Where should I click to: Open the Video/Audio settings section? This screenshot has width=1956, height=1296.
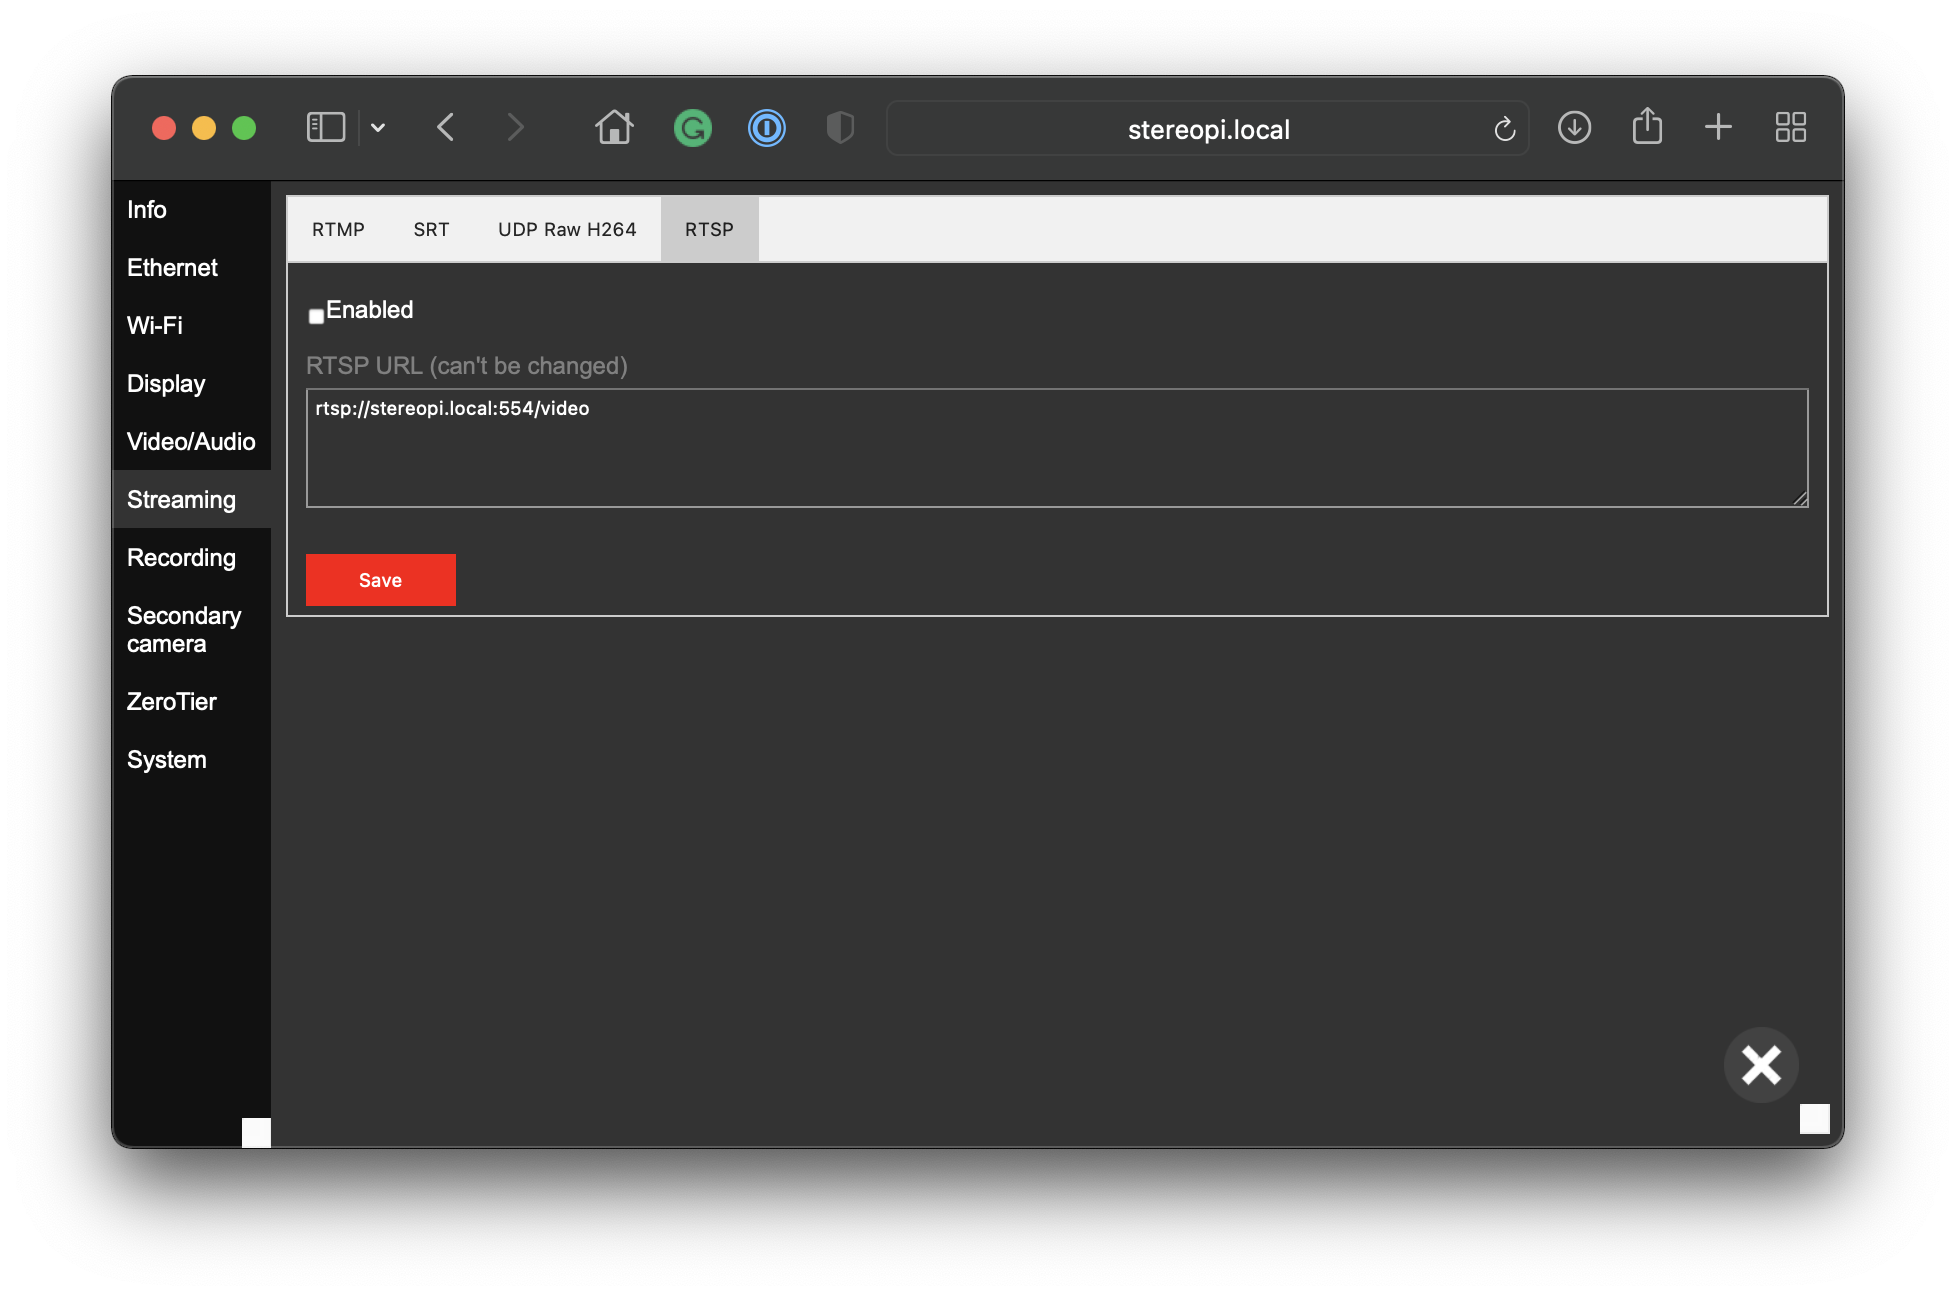pos(191,442)
